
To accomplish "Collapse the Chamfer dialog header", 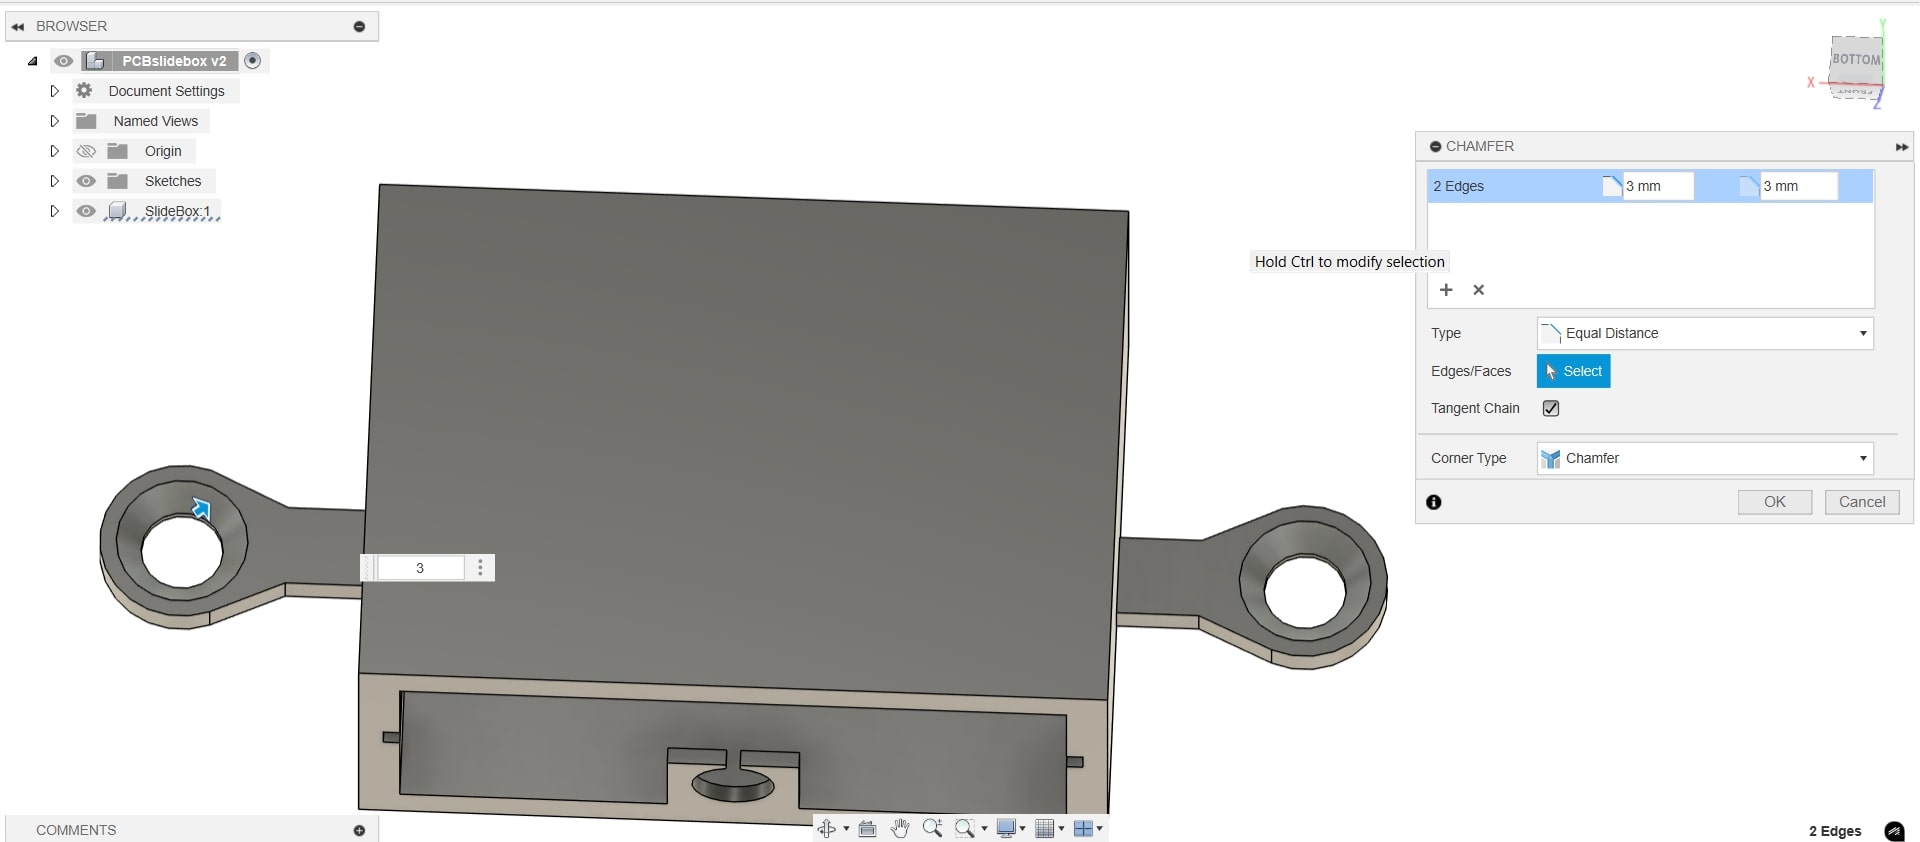I will 1435,146.
